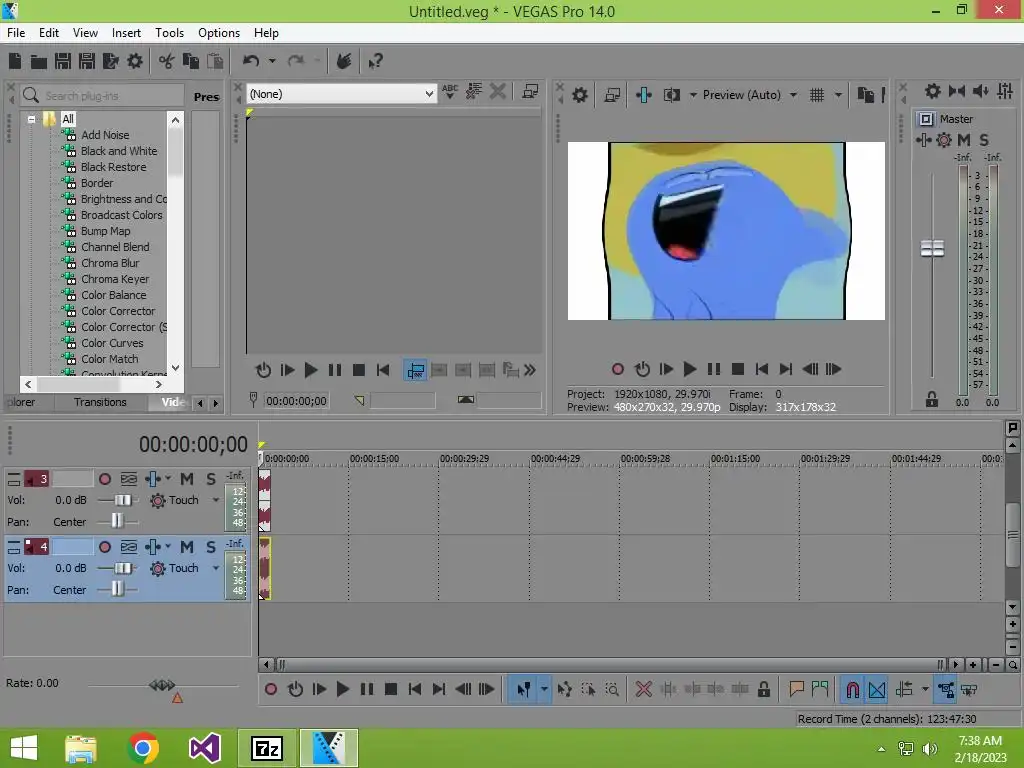The height and width of the screenshot is (768, 1024).
Task: Collapse the All plug-ins folder
Action: [x=31, y=119]
